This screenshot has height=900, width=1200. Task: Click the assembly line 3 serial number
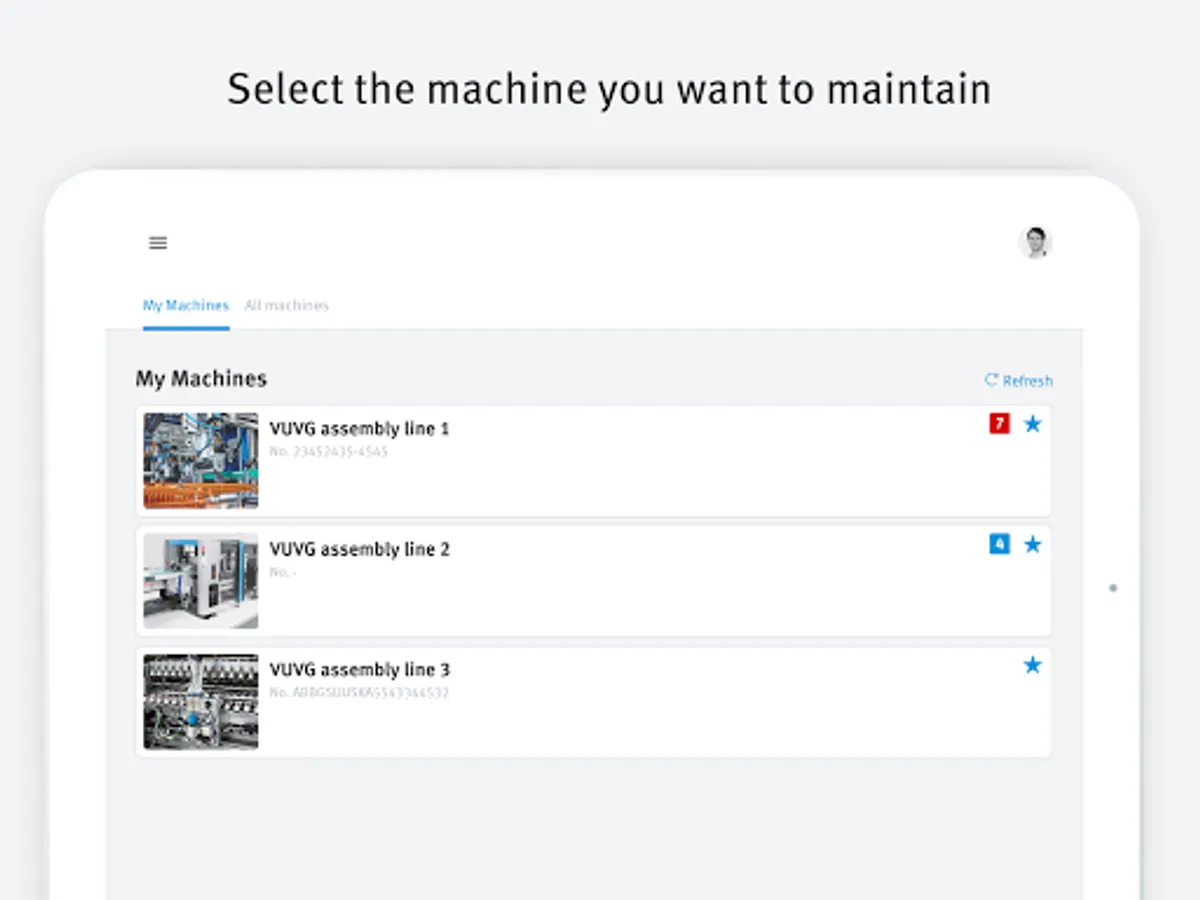[359, 692]
